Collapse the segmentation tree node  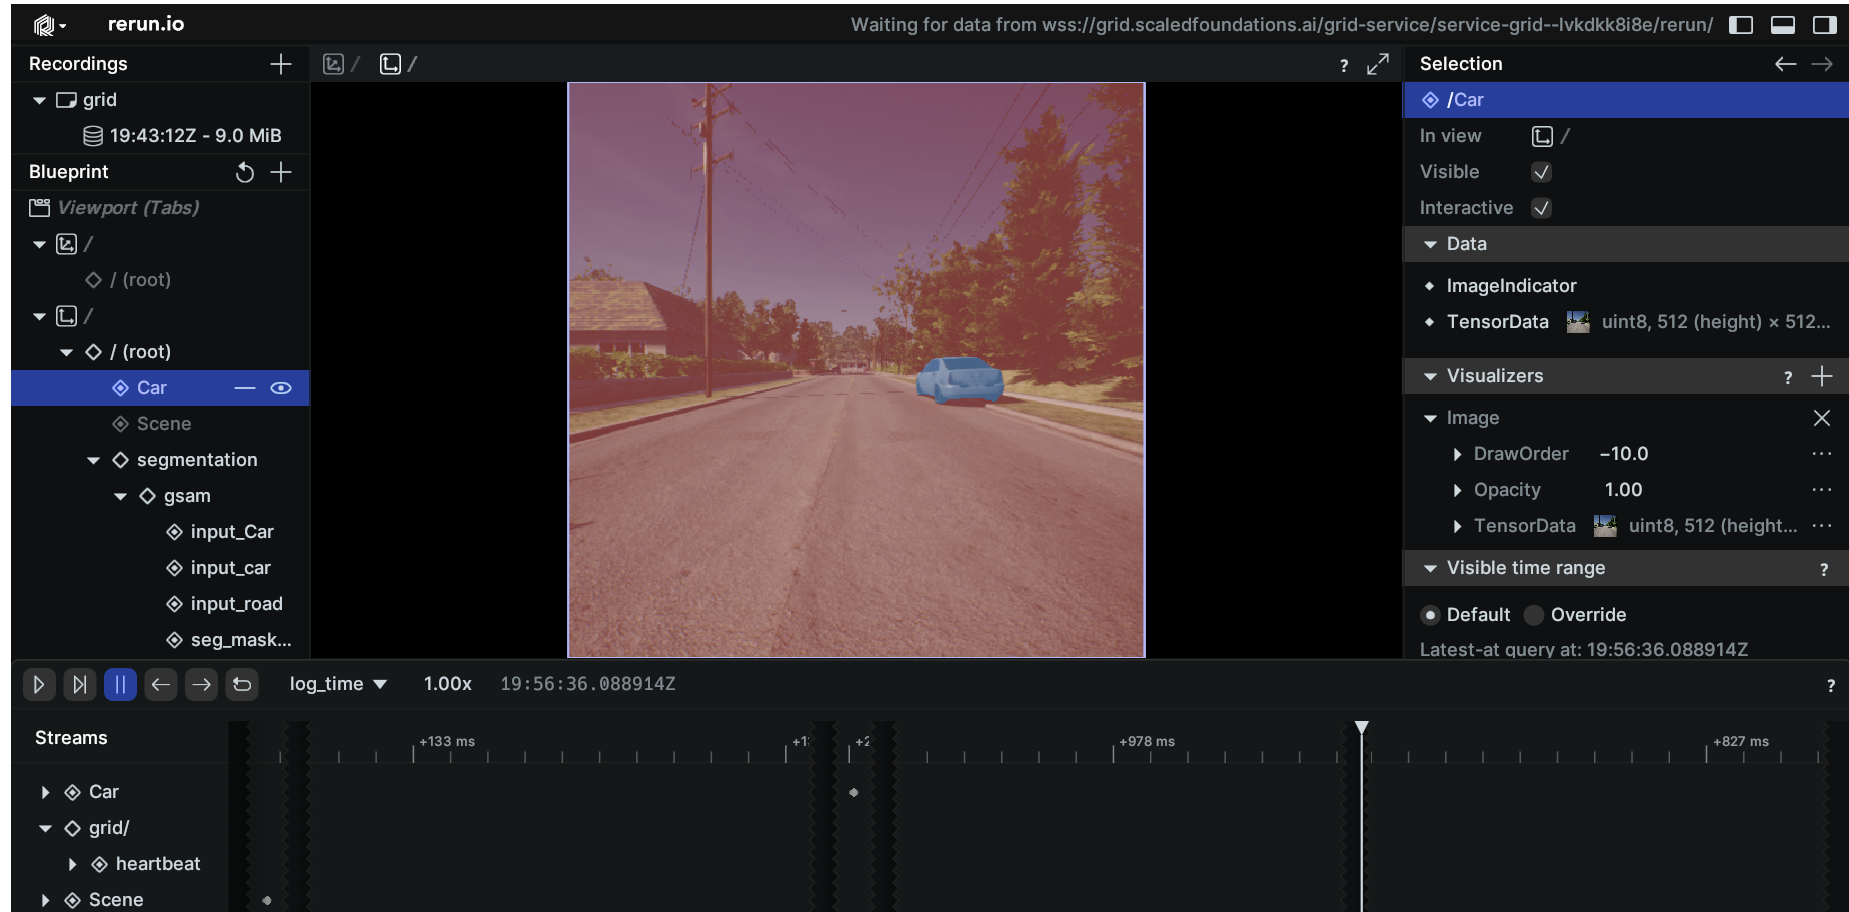(93, 460)
